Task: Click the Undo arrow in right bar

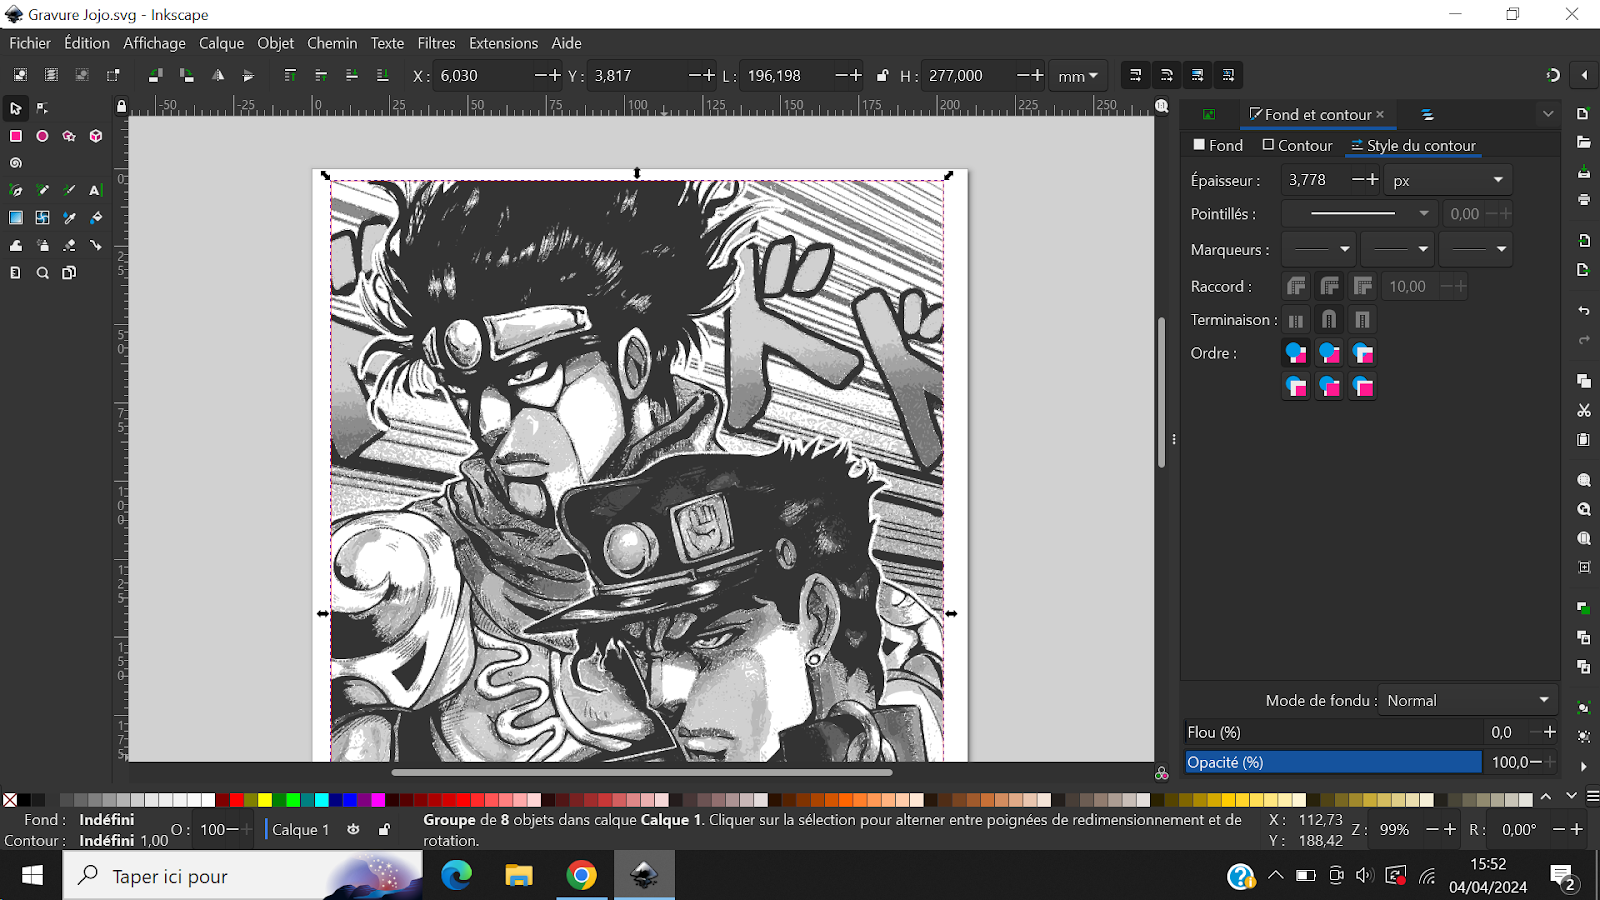Action: click(1584, 311)
